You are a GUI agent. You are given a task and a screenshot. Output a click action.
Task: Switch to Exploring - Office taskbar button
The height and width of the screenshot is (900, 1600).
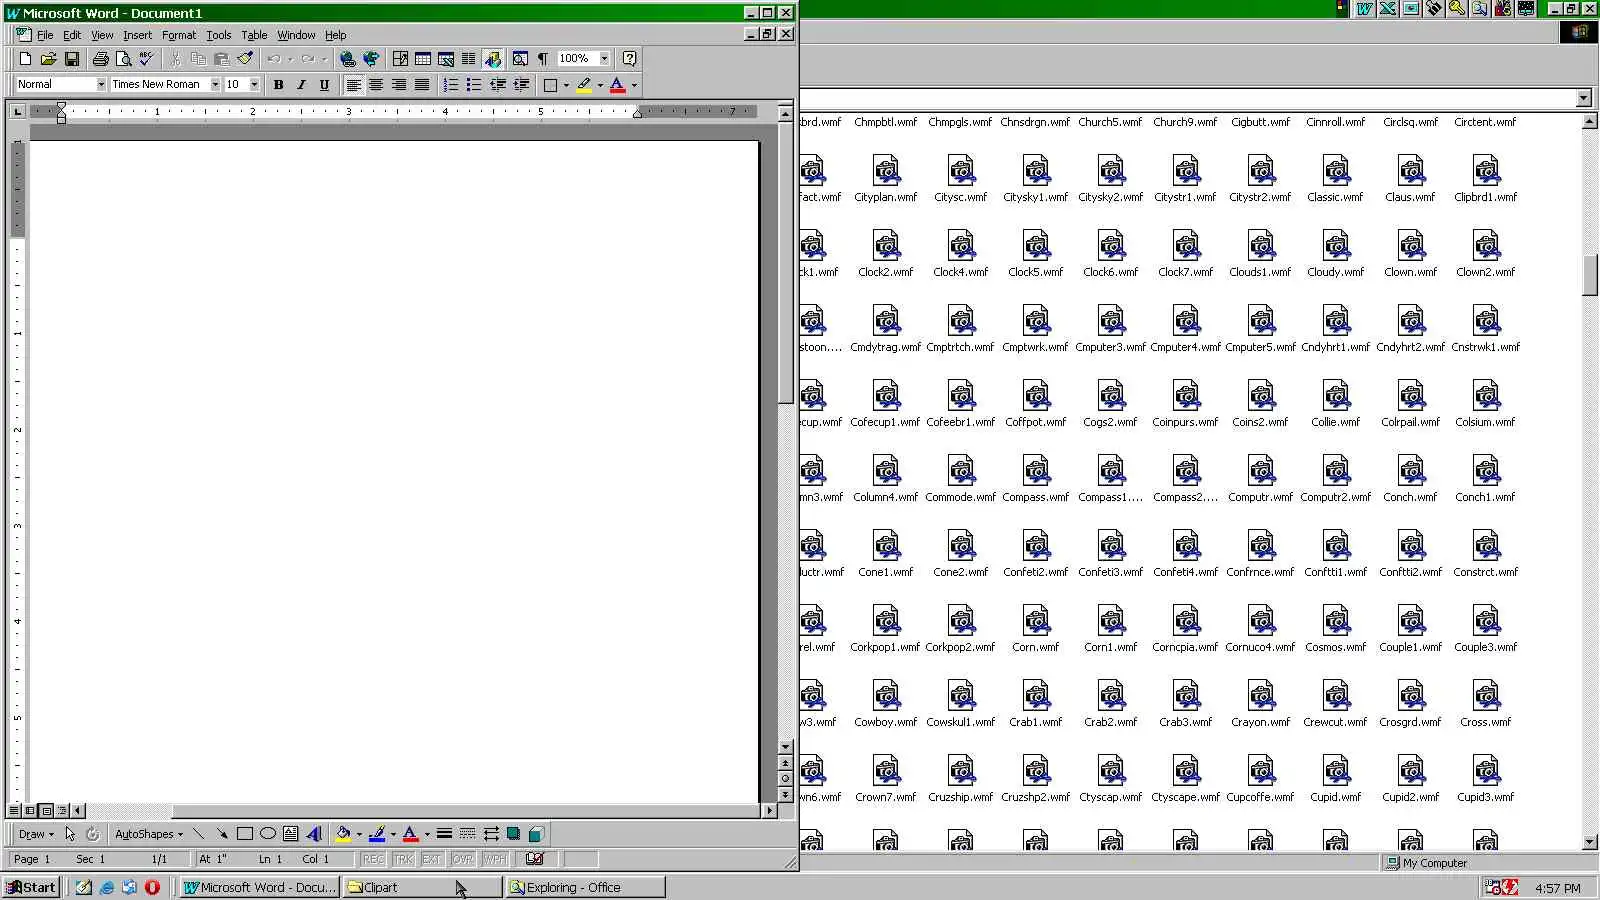click(x=585, y=887)
